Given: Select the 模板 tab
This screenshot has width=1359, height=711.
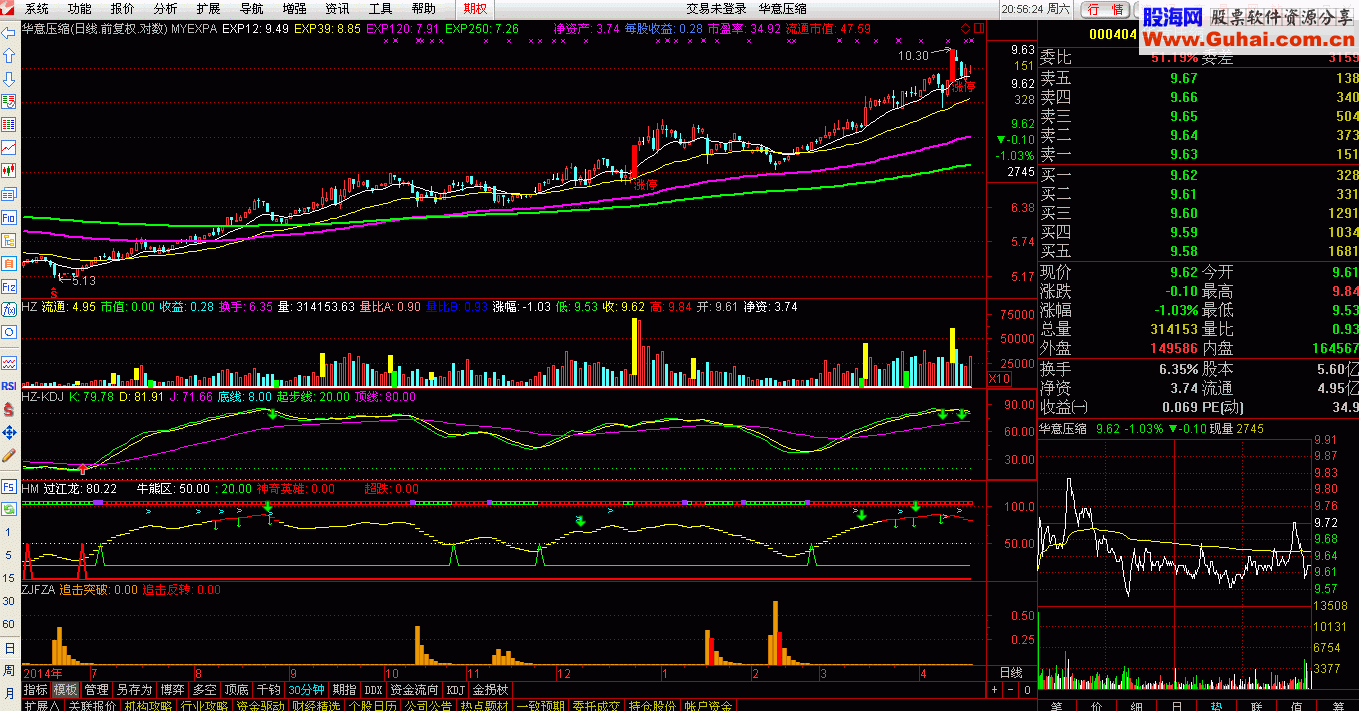Looking at the screenshot, I should [x=65, y=690].
